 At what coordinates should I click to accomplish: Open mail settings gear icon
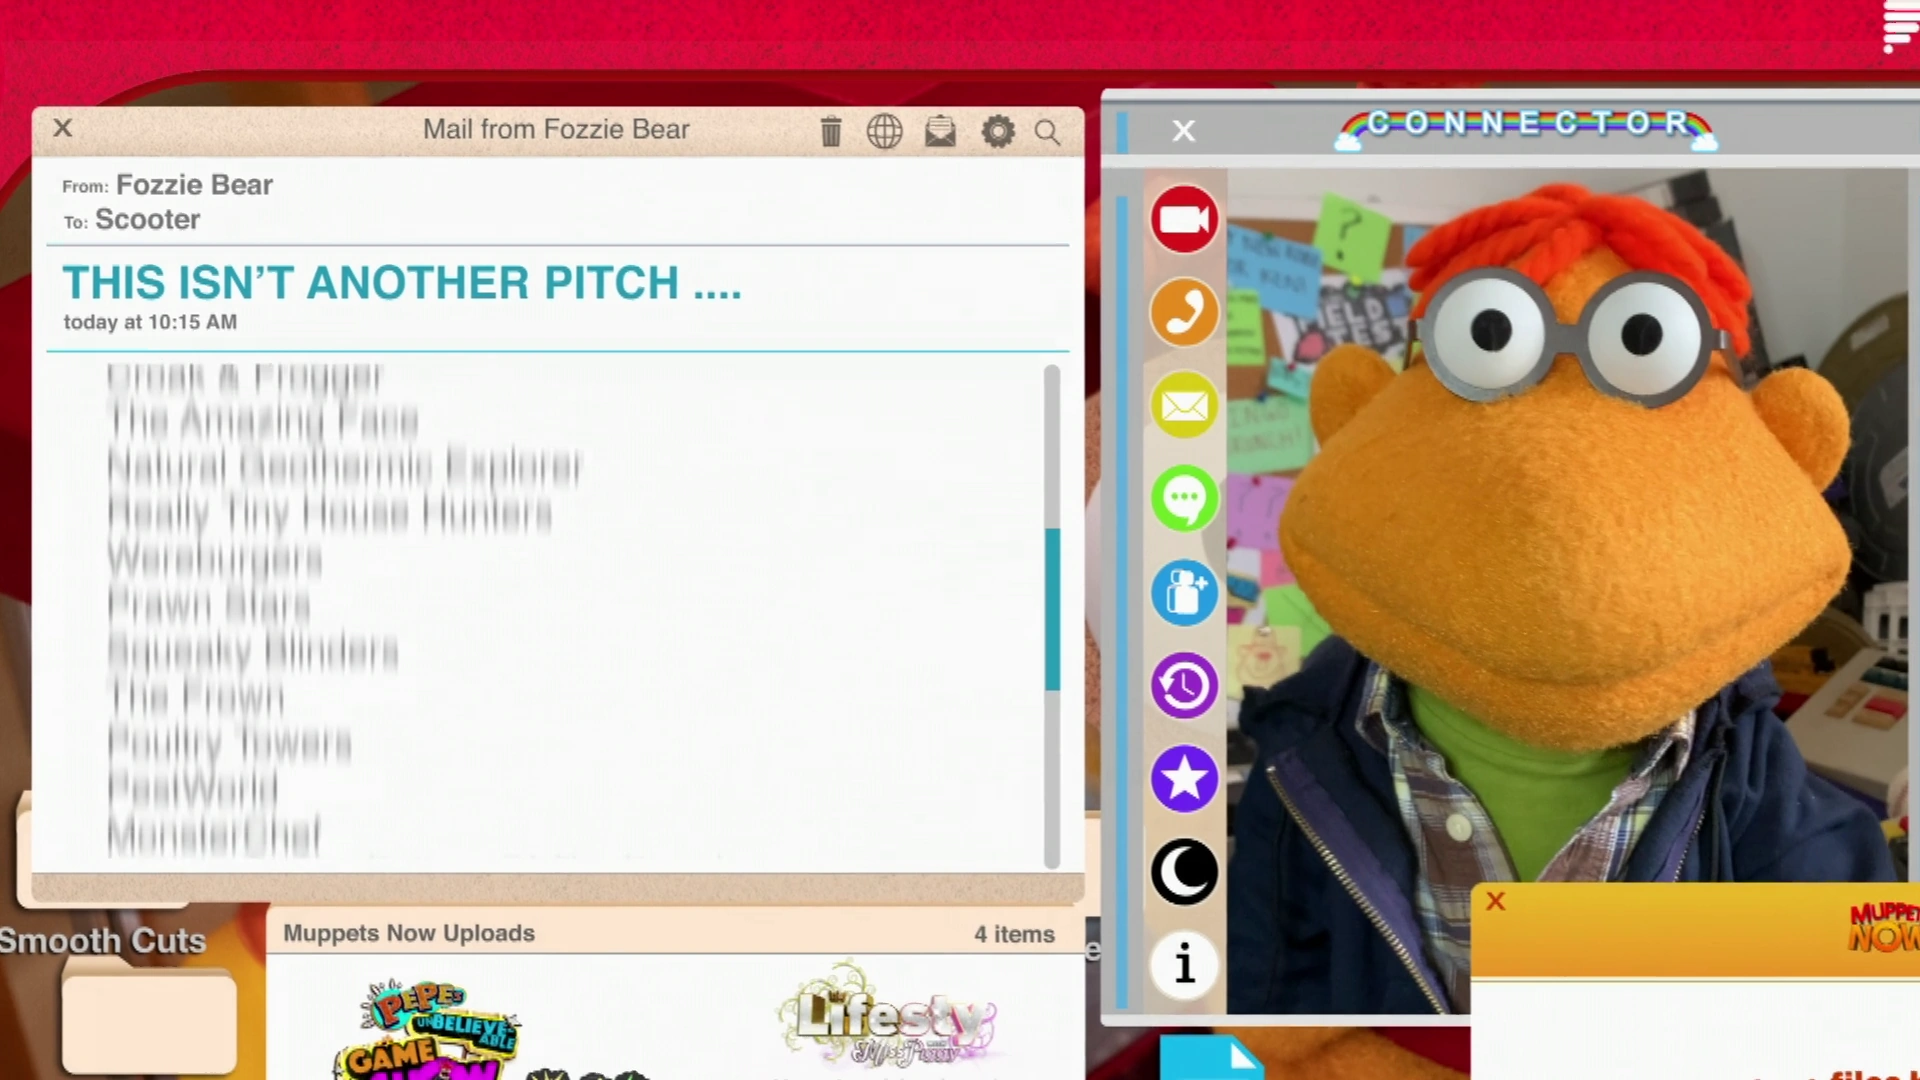coord(997,131)
